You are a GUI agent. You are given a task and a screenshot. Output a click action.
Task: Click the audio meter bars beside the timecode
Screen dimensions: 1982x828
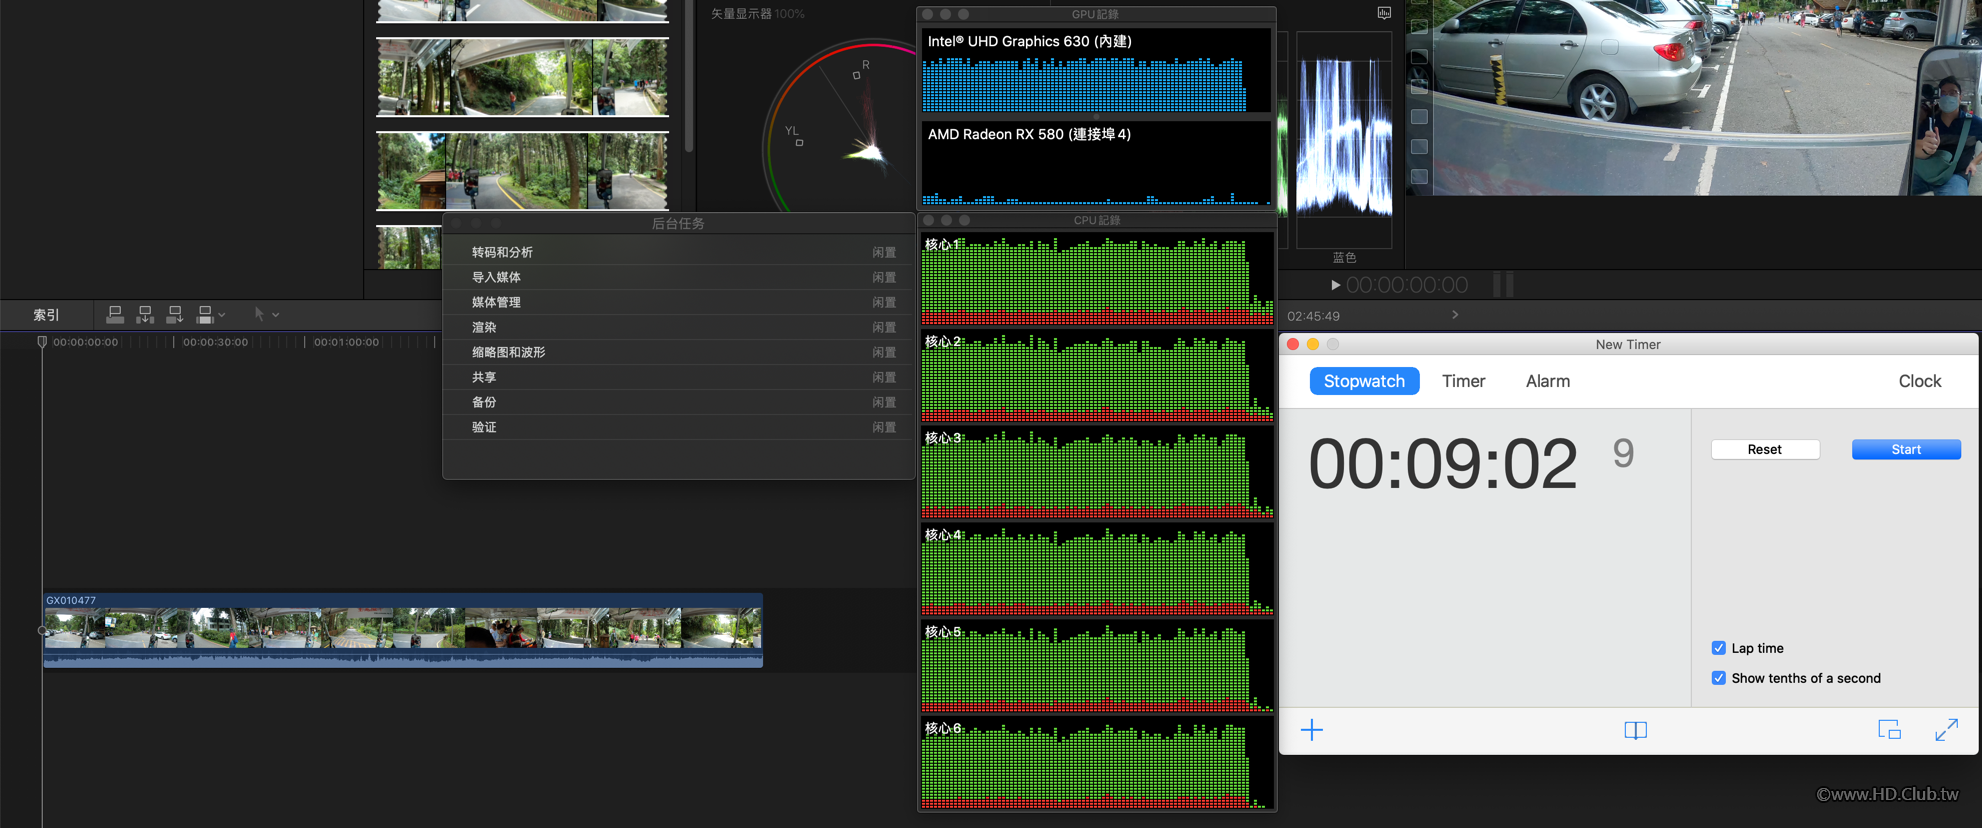1503,285
